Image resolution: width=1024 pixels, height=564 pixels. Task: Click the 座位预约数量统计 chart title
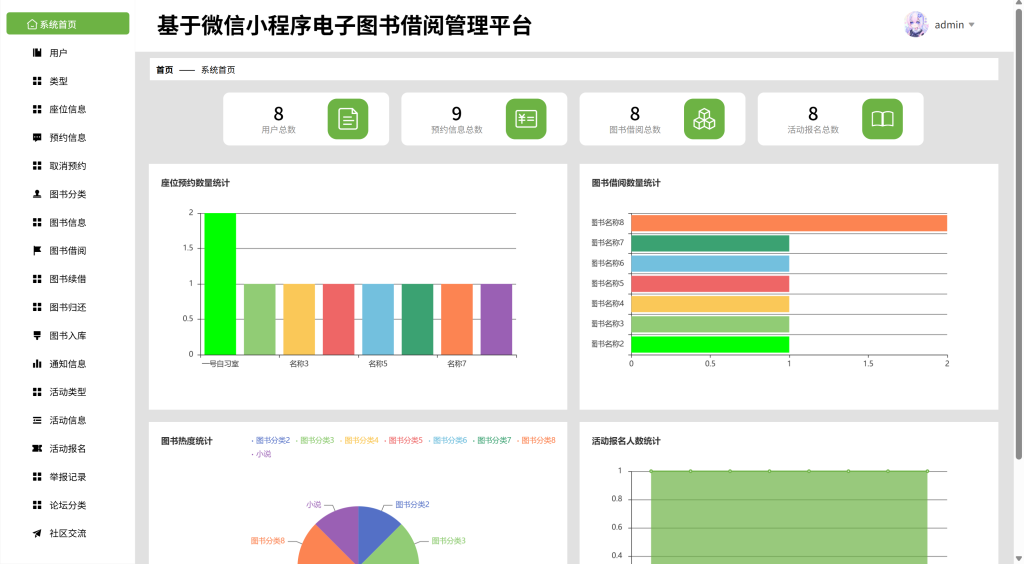point(195,183)
